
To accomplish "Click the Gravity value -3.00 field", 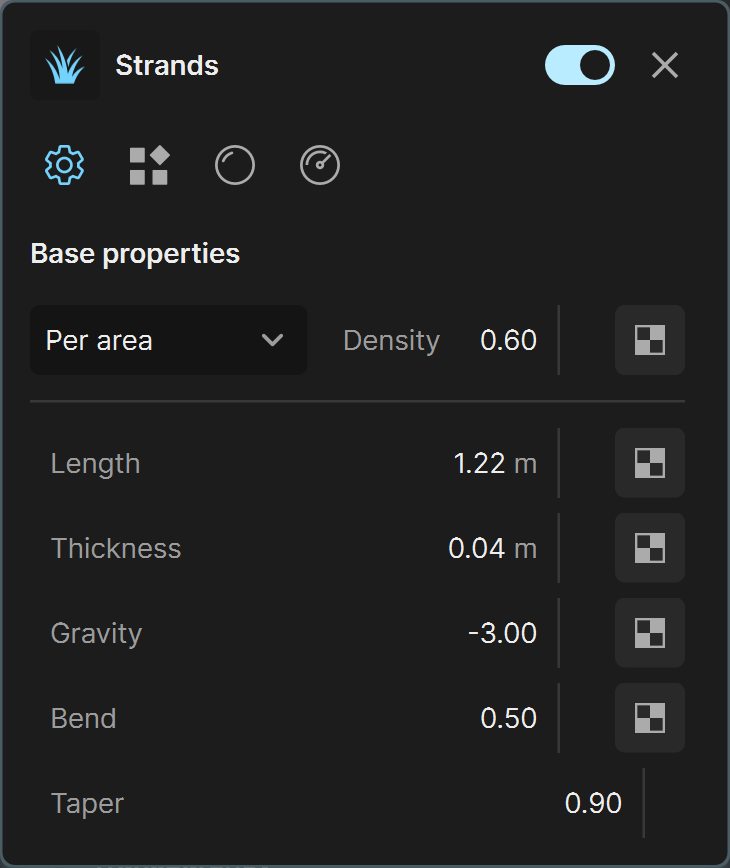I will click(503, 633).
